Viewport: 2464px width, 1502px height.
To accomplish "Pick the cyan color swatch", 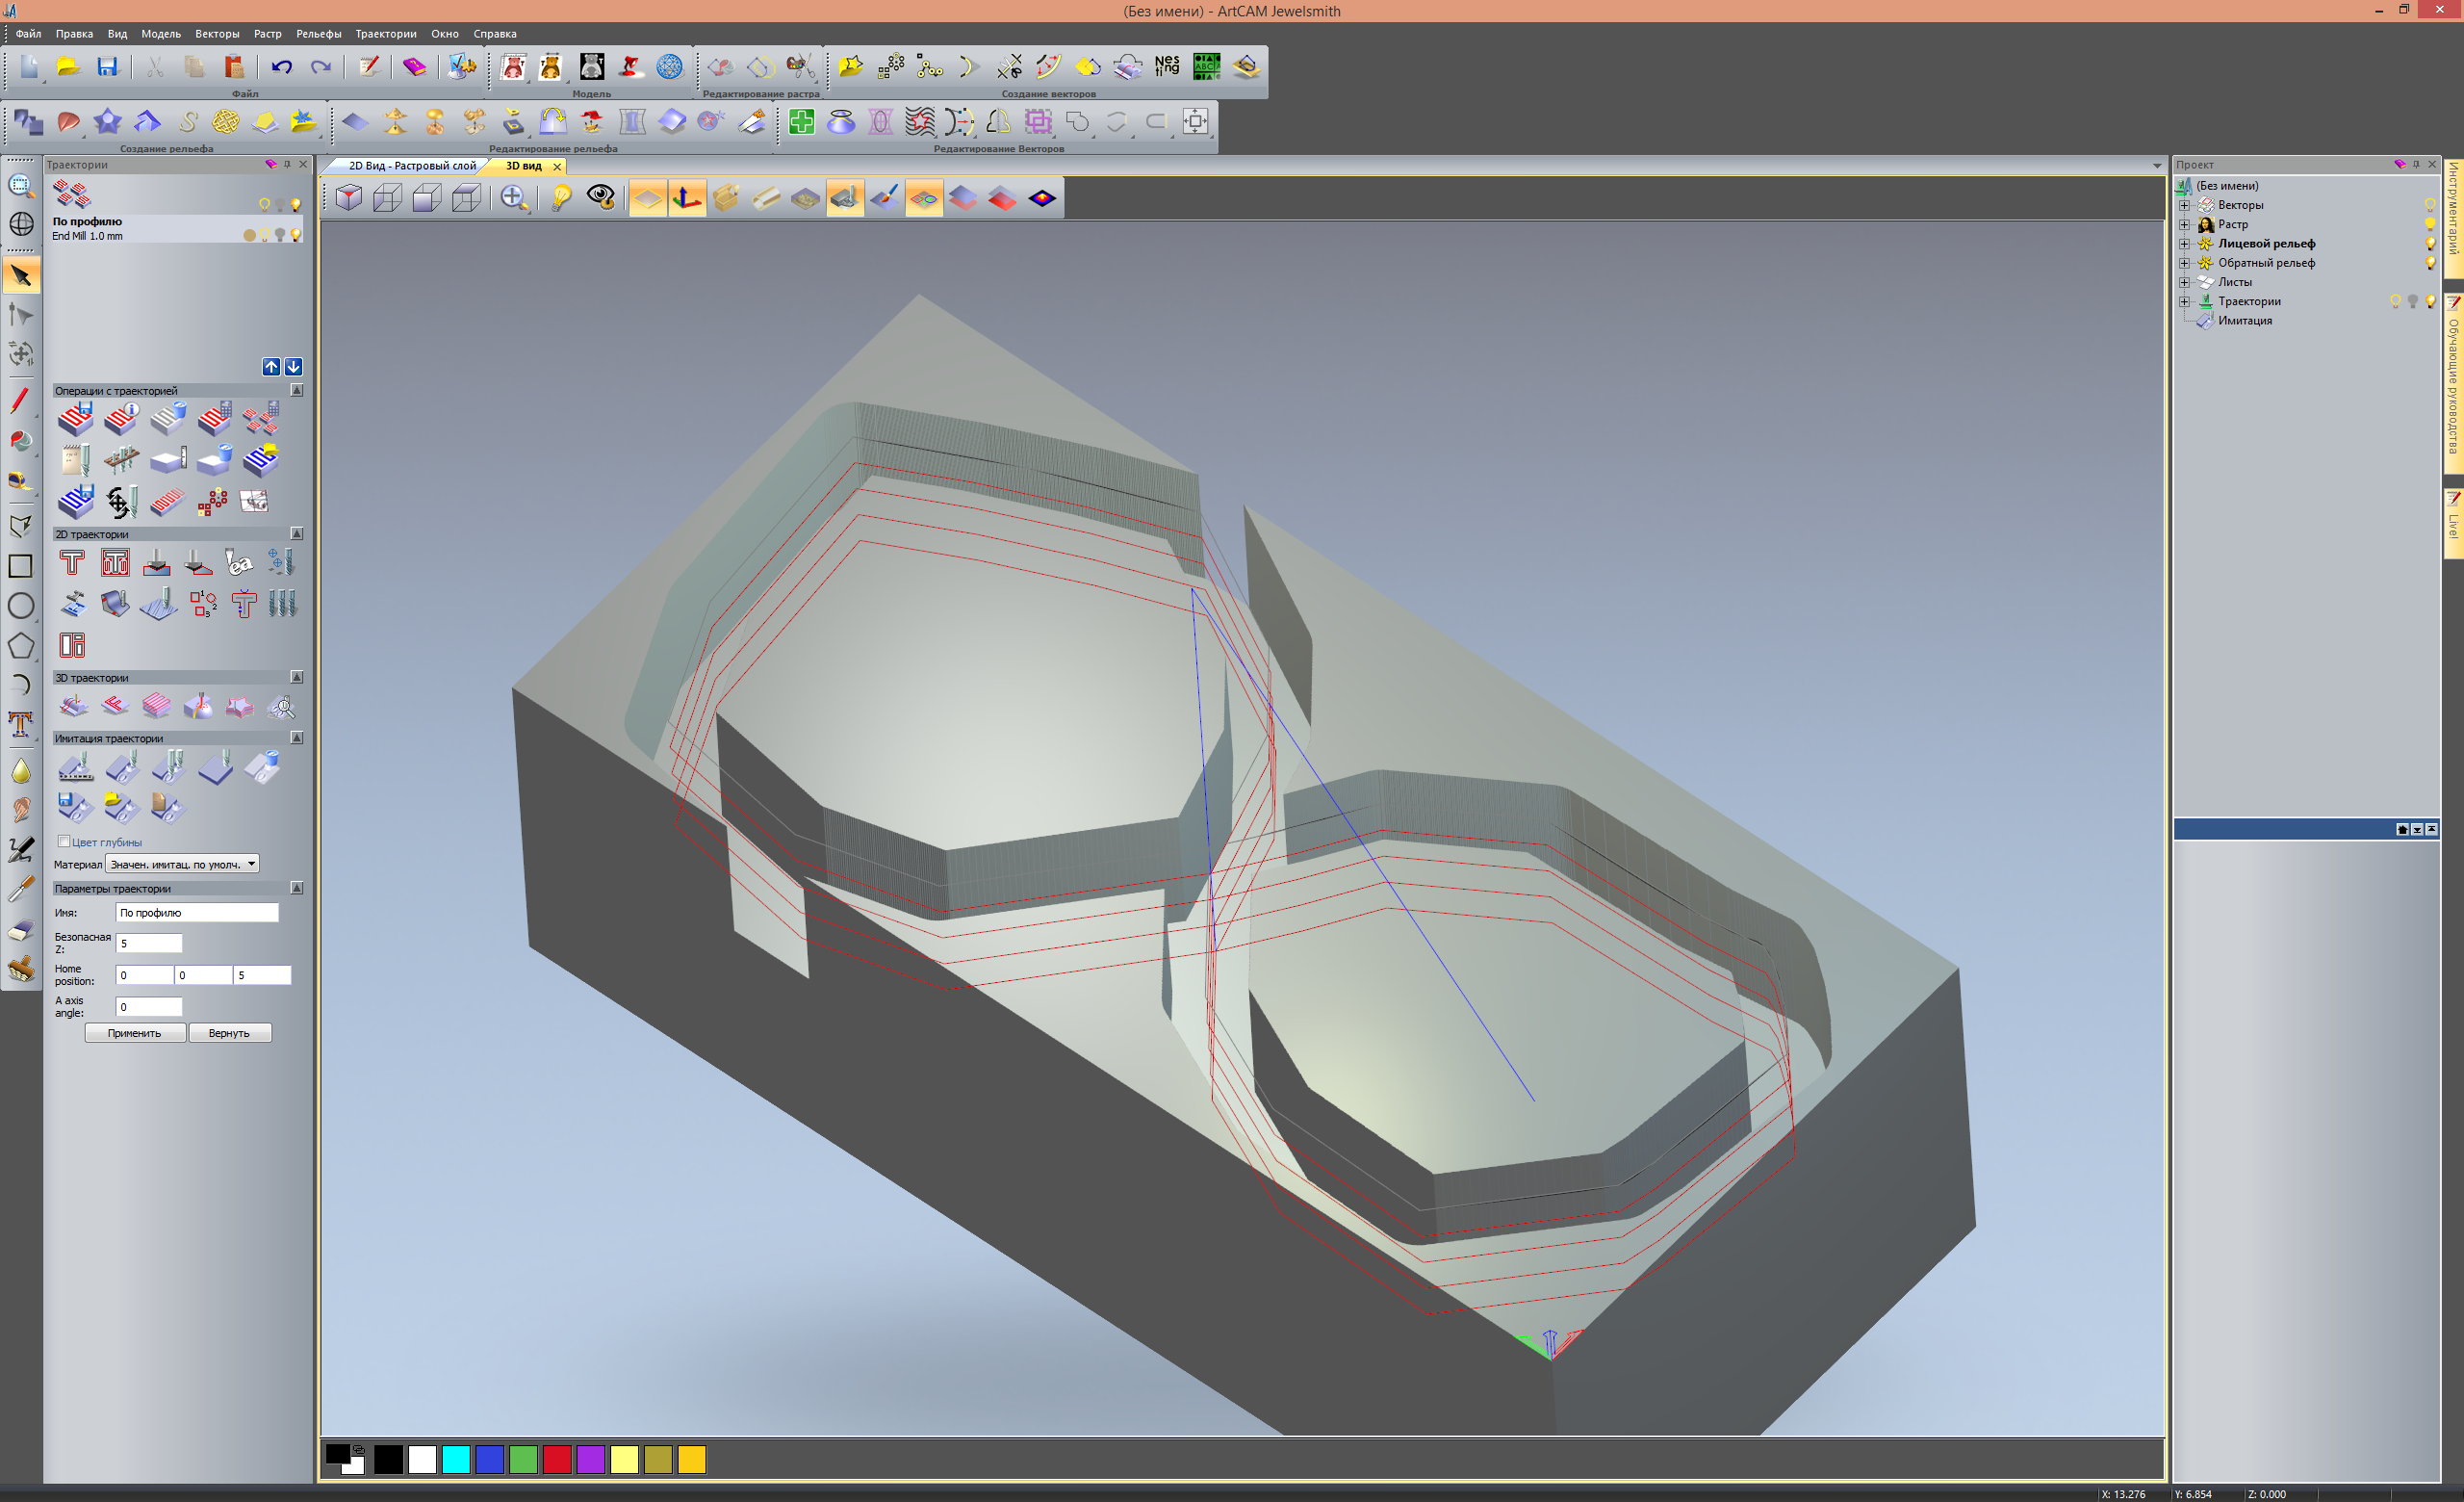I will coord(456,1459).
